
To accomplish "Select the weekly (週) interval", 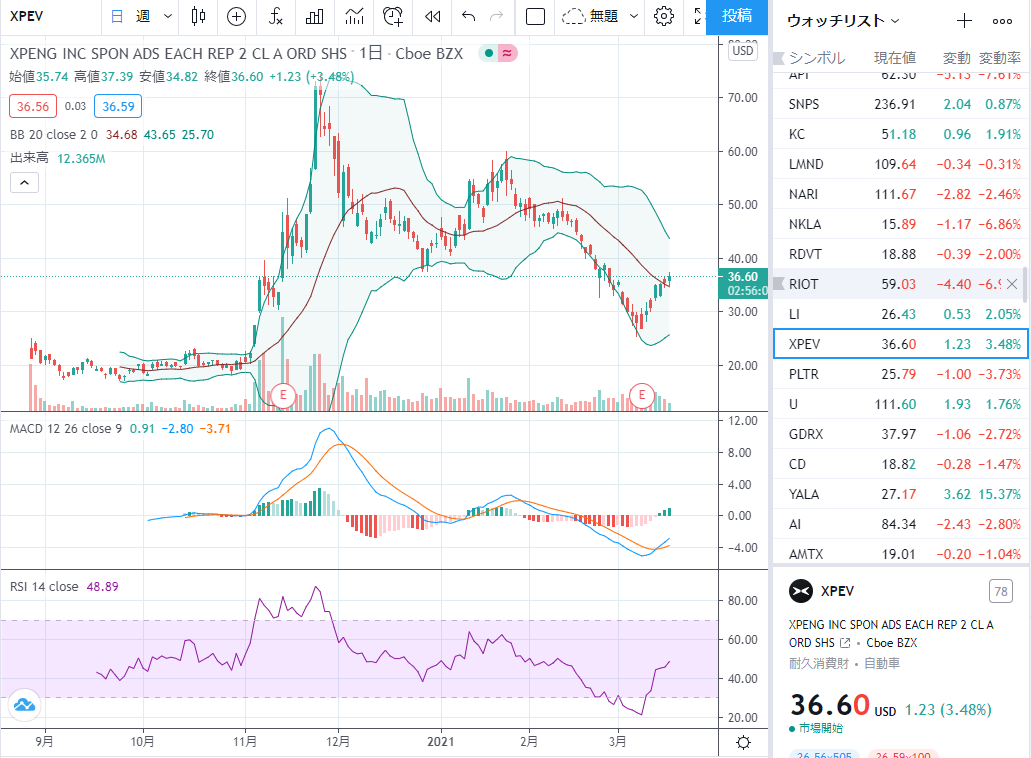I will (143, 16).
